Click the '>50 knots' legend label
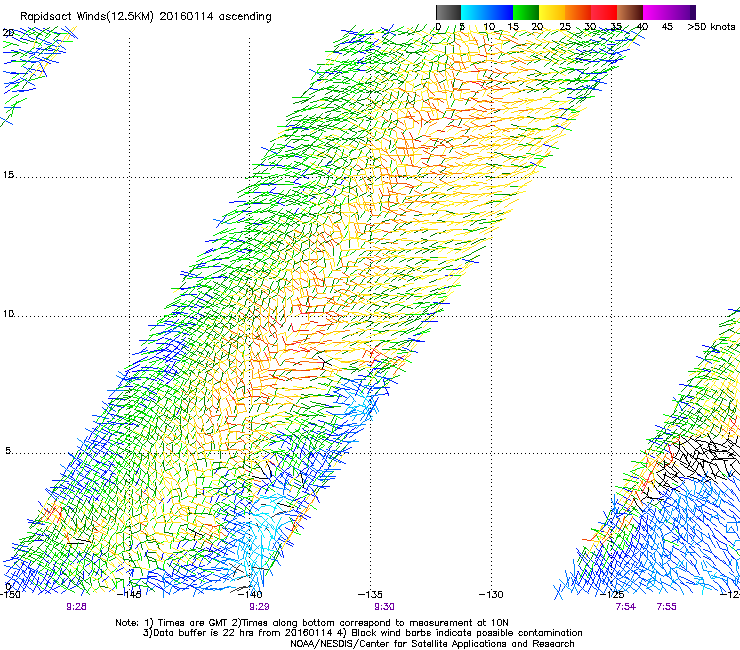Image resolution: width=740 pixels, height=650 pixels. click(711, 27)
